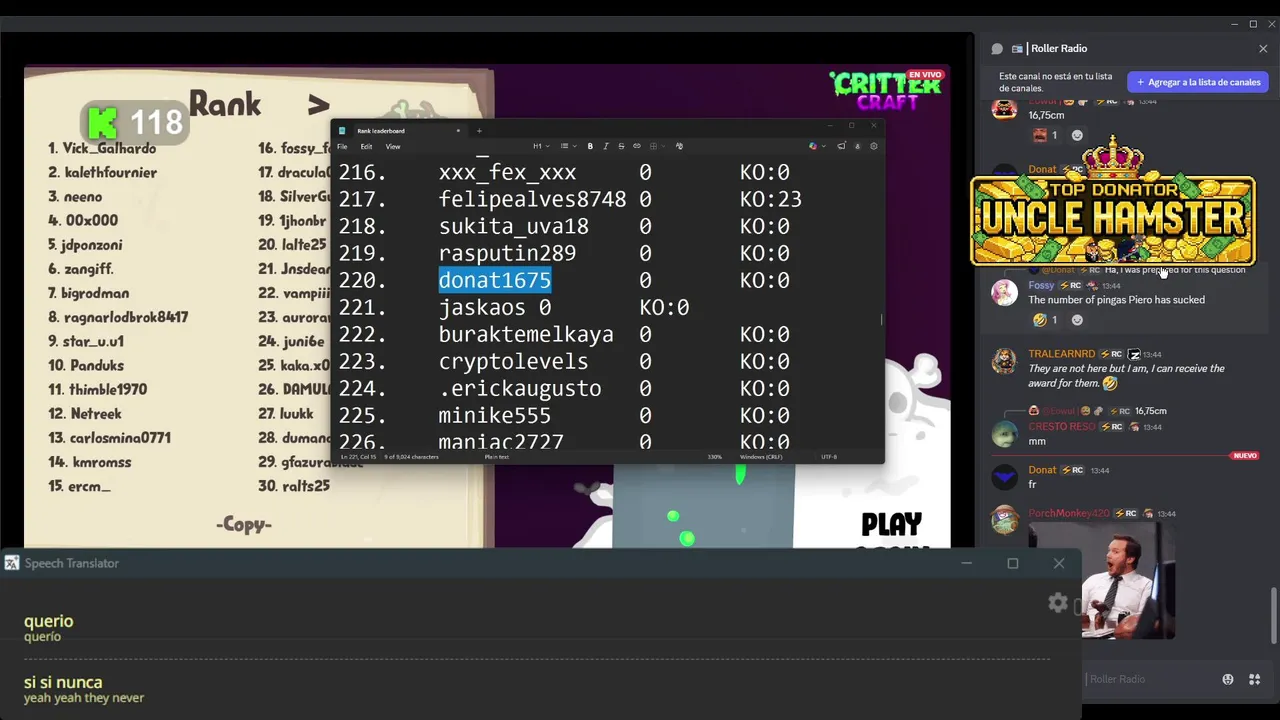Click the KO:23 value in Notepad

point(771,199)
